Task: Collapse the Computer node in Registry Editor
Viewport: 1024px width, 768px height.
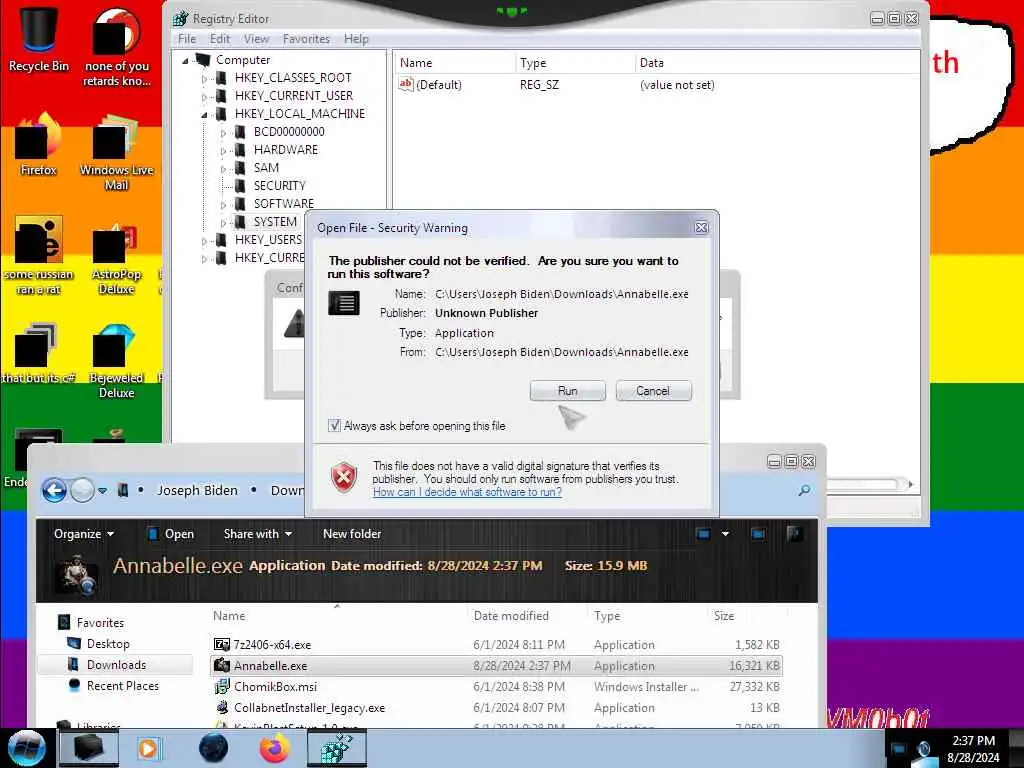Action: click(x=185, y=60)
